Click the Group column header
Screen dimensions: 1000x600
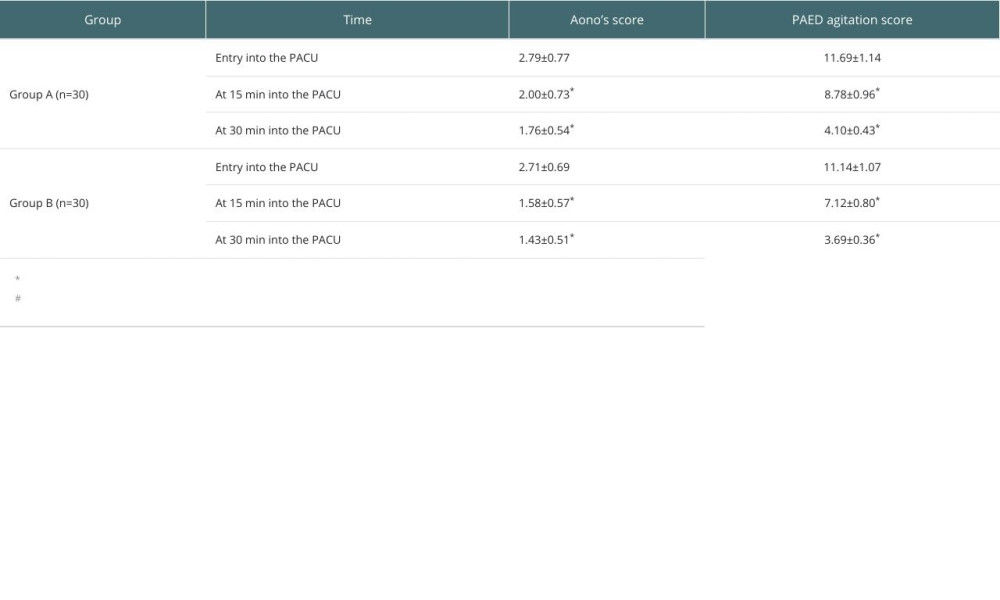[x=103, y=20]
